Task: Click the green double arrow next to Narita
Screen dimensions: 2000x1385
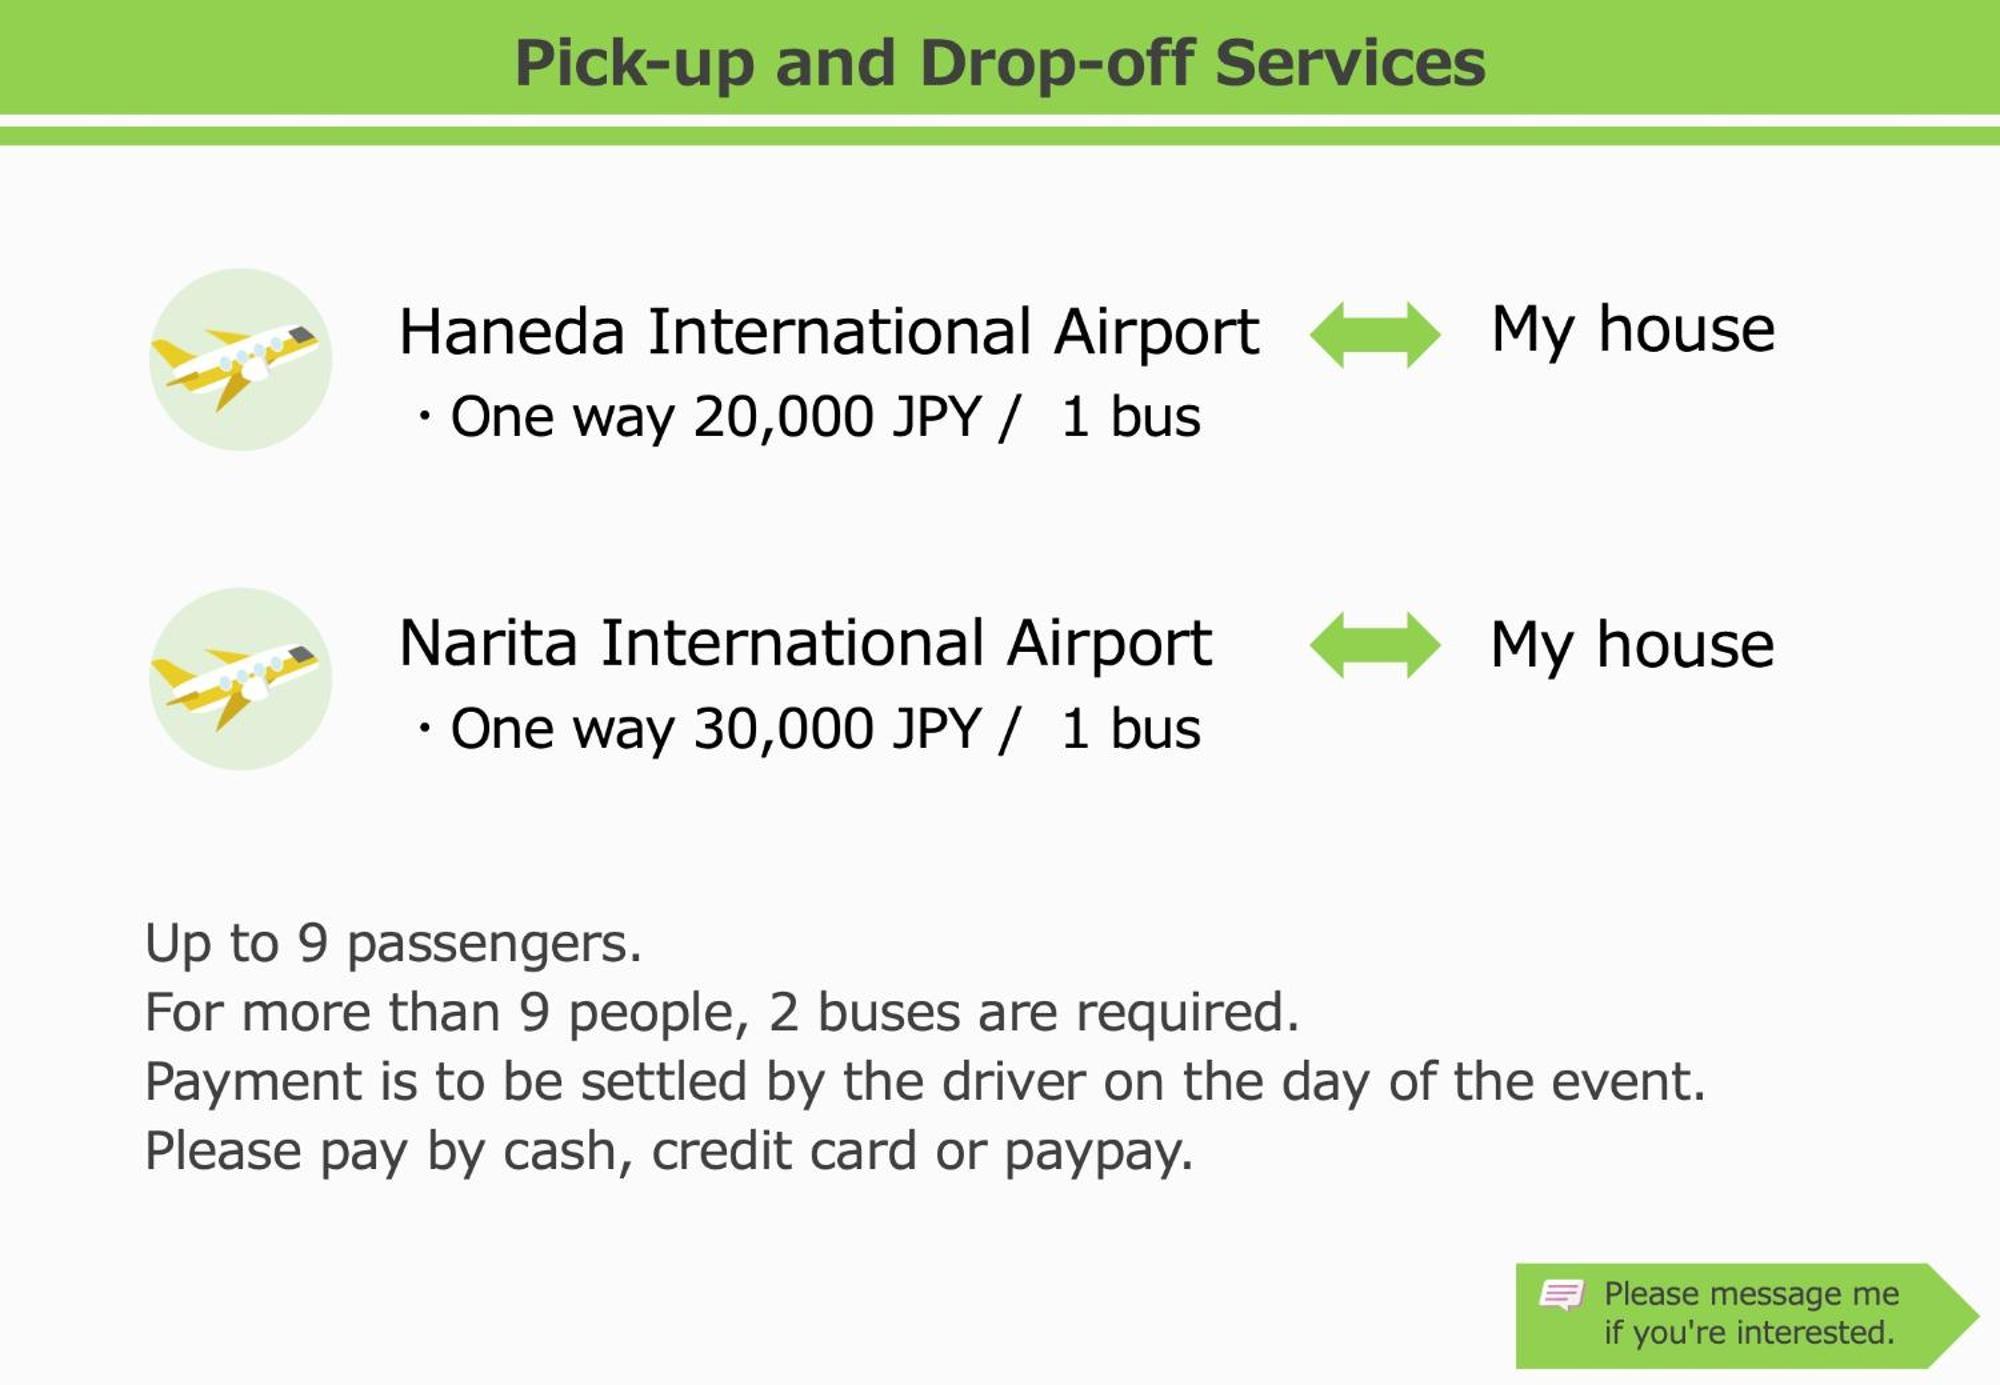Action: tap(1375, 645)
